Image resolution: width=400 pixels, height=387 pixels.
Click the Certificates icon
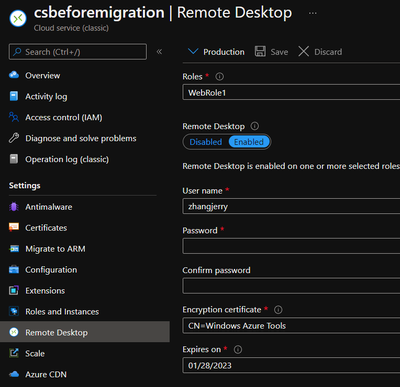coord(14,227)
